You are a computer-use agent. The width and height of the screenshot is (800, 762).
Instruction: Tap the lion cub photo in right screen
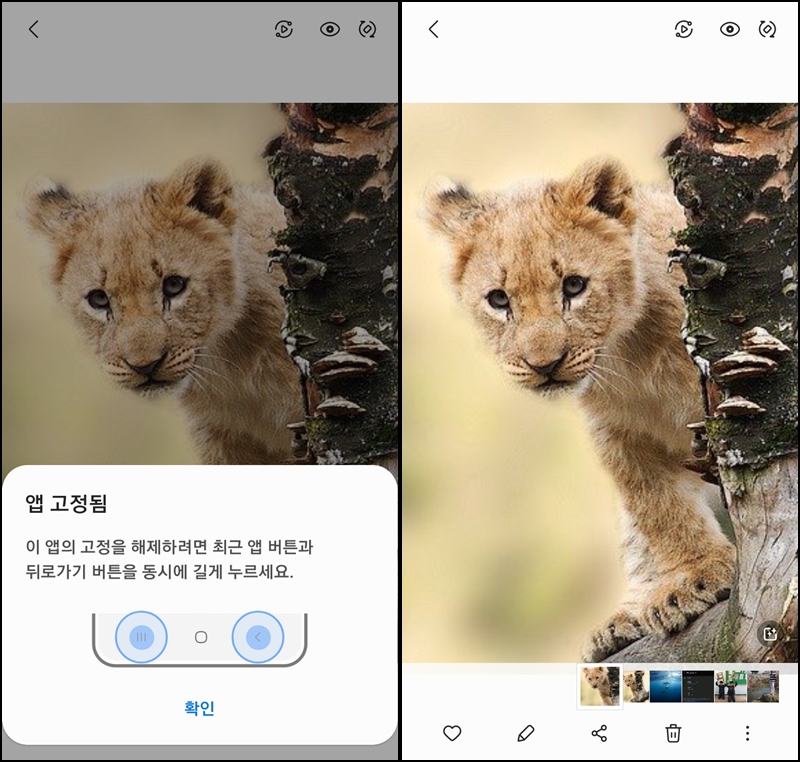click(x=600, y=383)
